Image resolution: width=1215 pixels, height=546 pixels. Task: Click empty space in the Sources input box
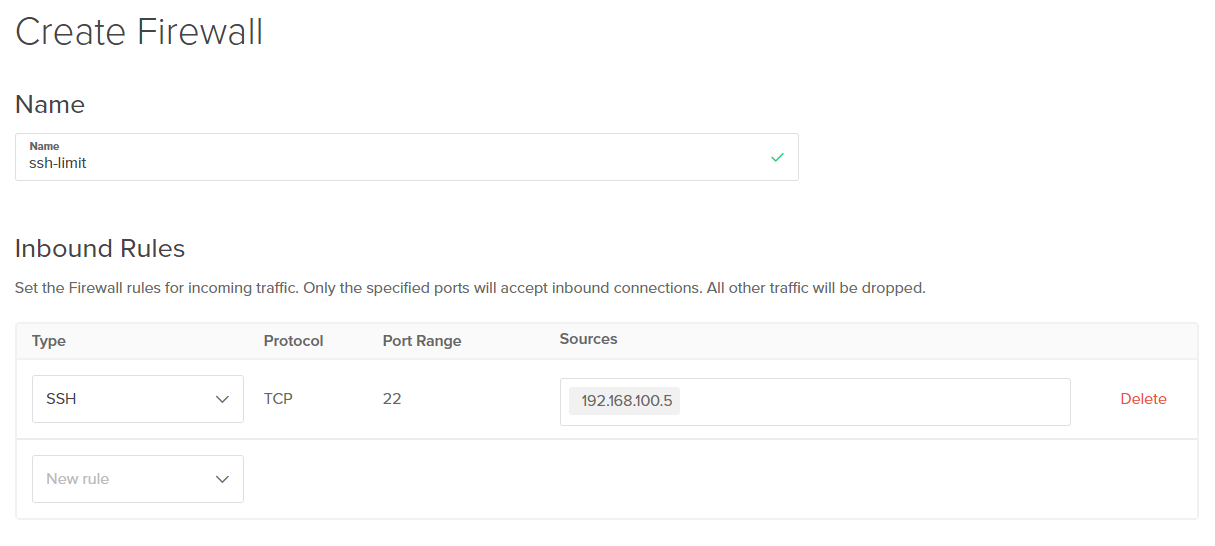[870, 401]
